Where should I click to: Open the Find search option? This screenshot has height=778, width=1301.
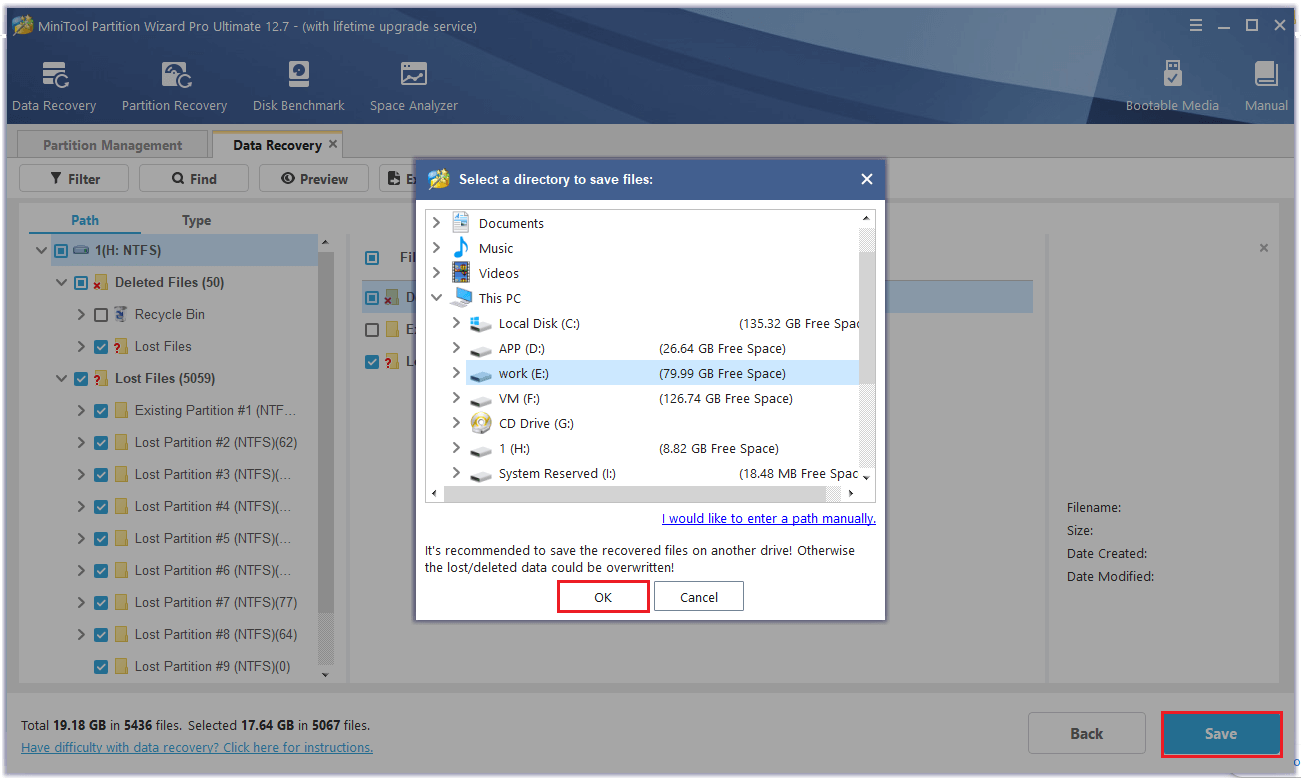point(194,178)
